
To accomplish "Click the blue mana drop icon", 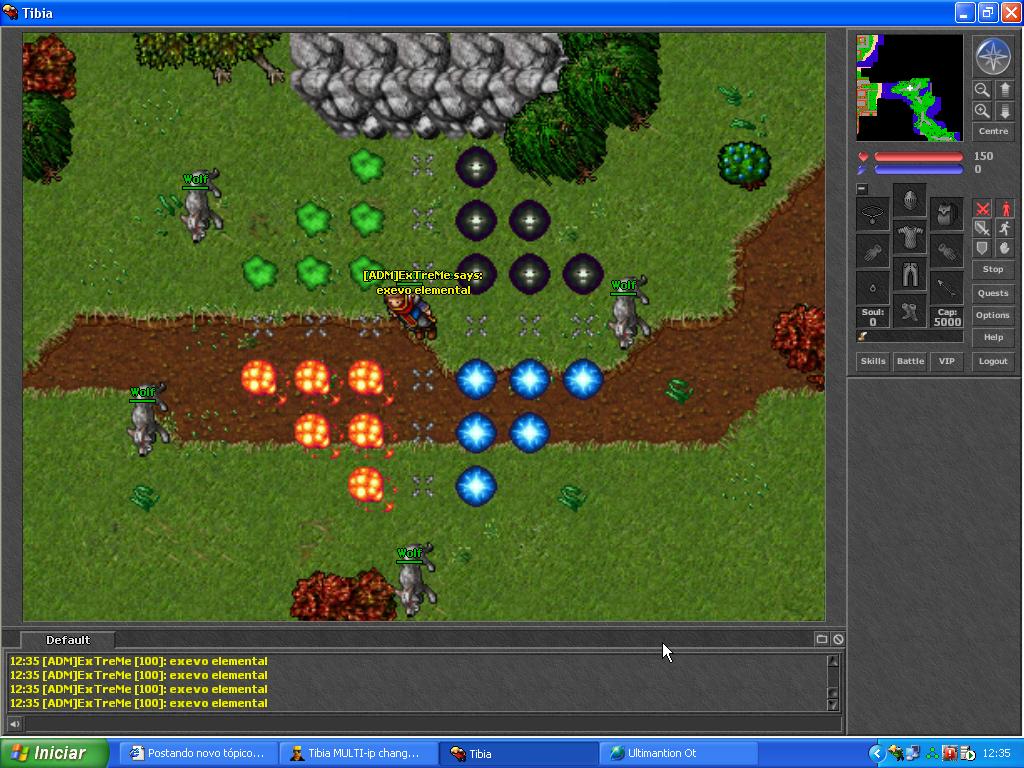I will pos(863,170).
